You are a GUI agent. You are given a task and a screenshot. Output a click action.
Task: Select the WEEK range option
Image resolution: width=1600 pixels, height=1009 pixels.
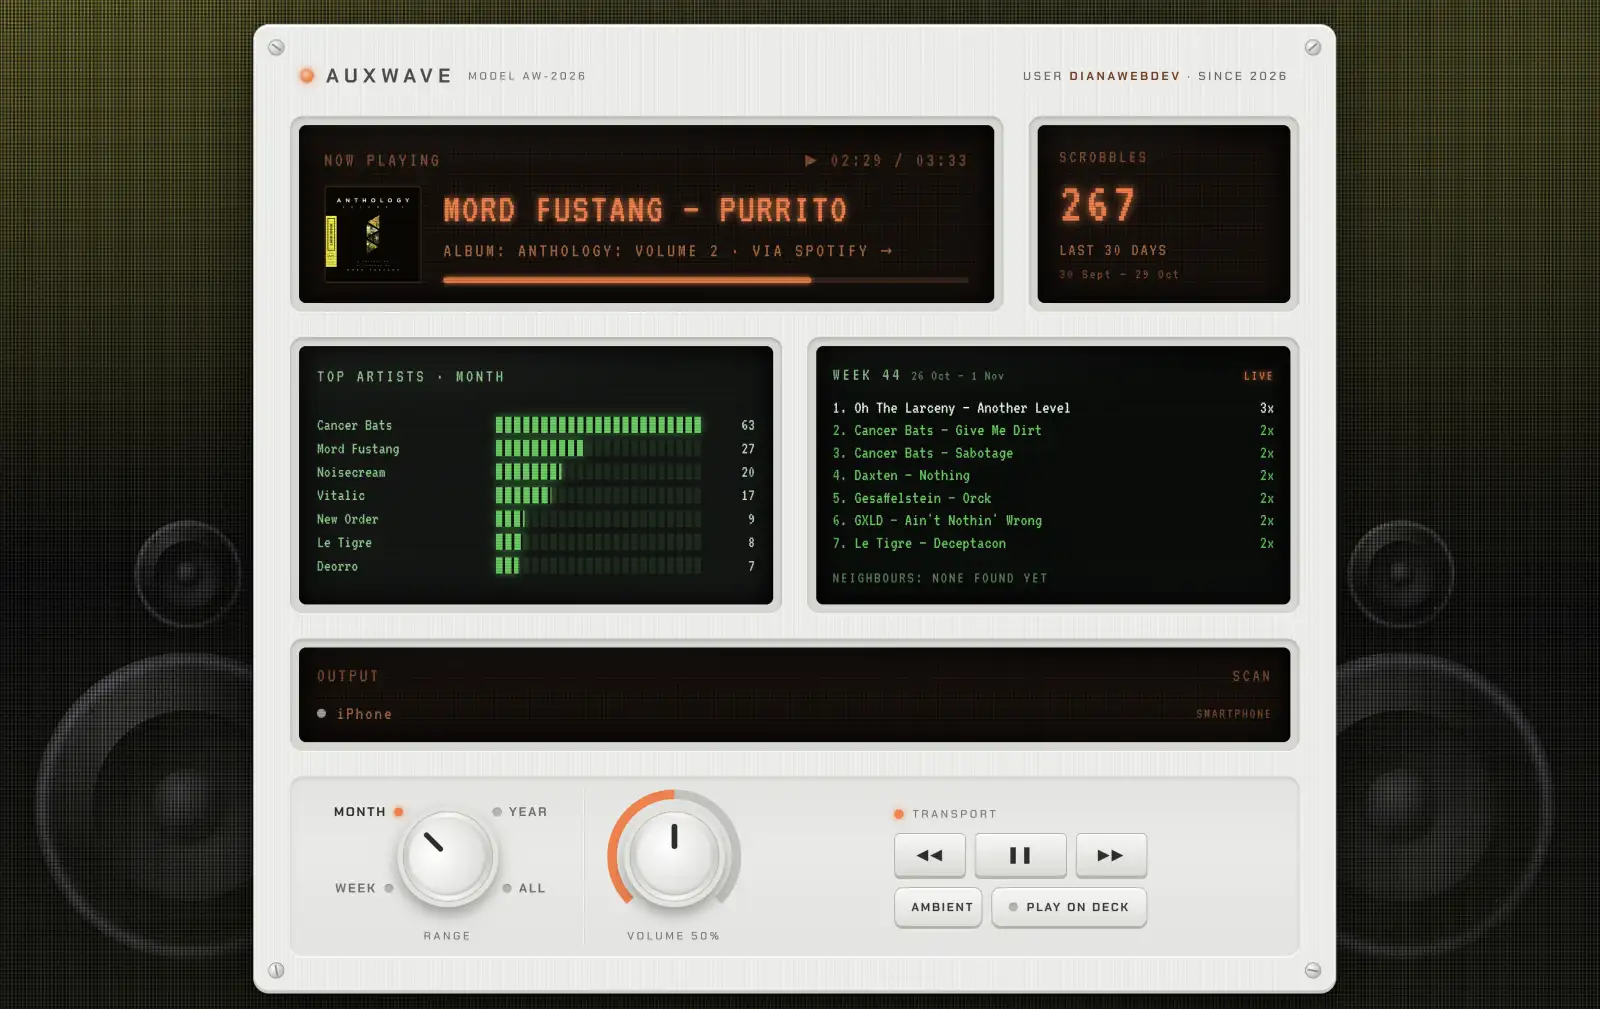pos(364,888)
